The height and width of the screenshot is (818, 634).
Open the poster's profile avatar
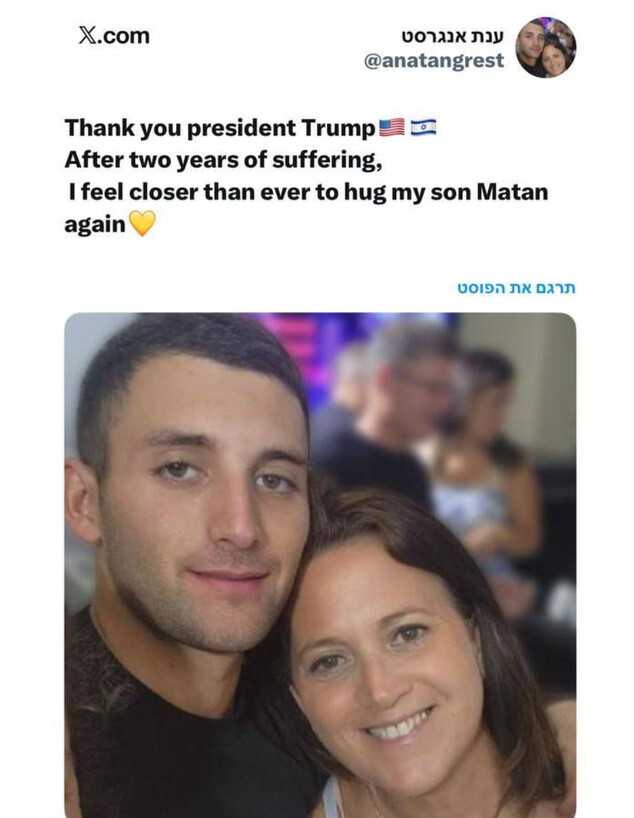coord(545,47)
